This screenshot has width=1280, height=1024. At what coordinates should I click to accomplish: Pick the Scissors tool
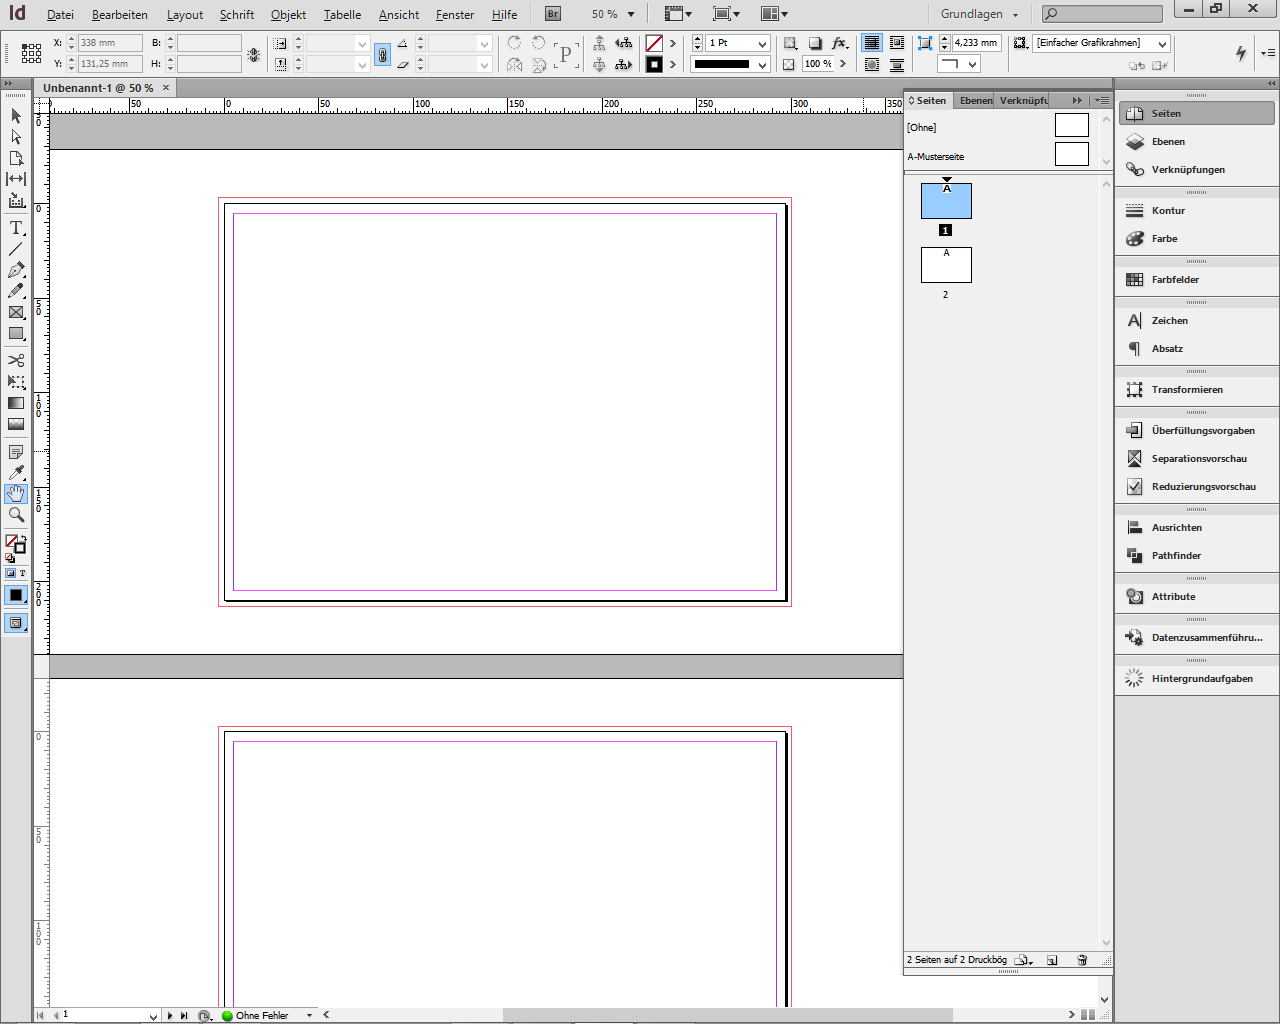[x=16, y=360]
